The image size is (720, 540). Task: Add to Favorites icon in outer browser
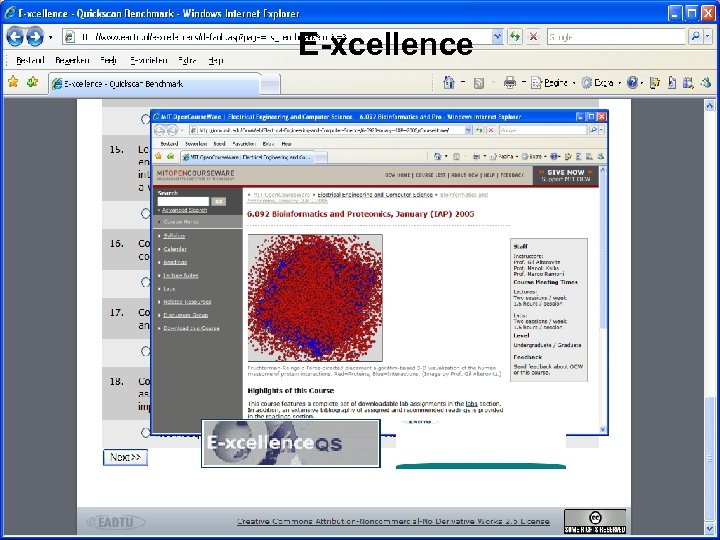coord(32,82)
